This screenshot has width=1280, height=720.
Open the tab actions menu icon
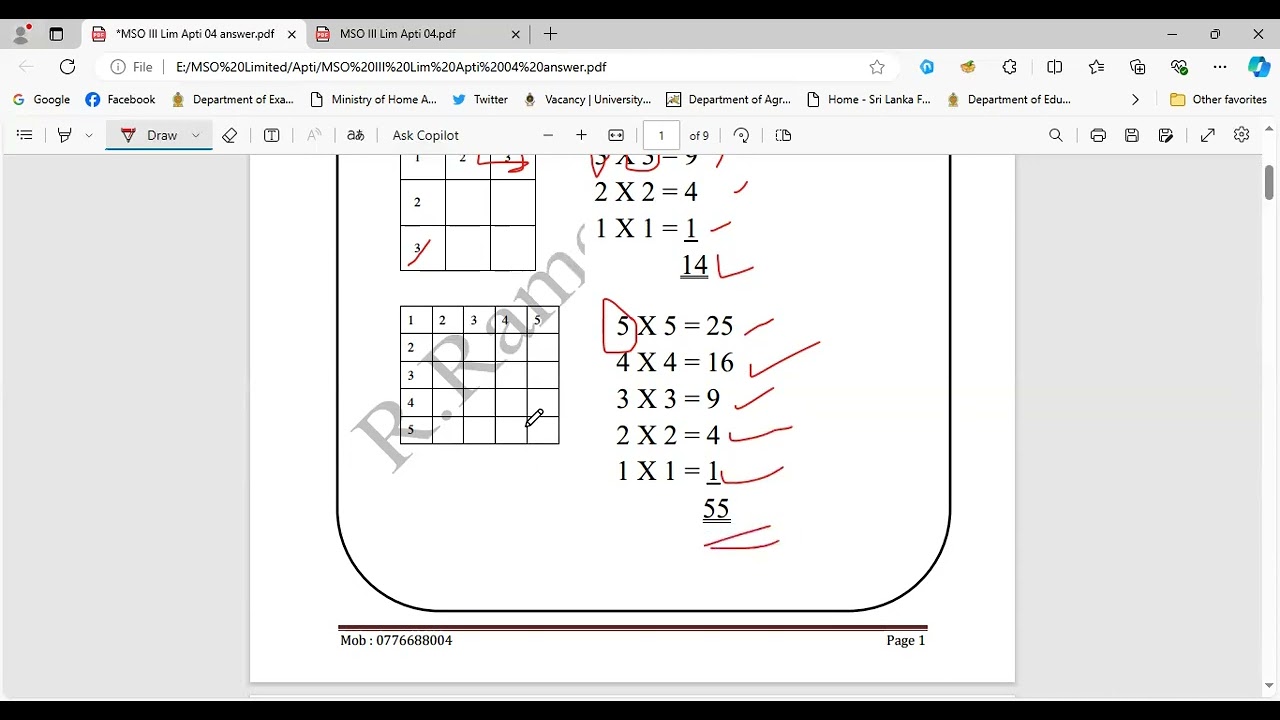click(x=56, y=34)
